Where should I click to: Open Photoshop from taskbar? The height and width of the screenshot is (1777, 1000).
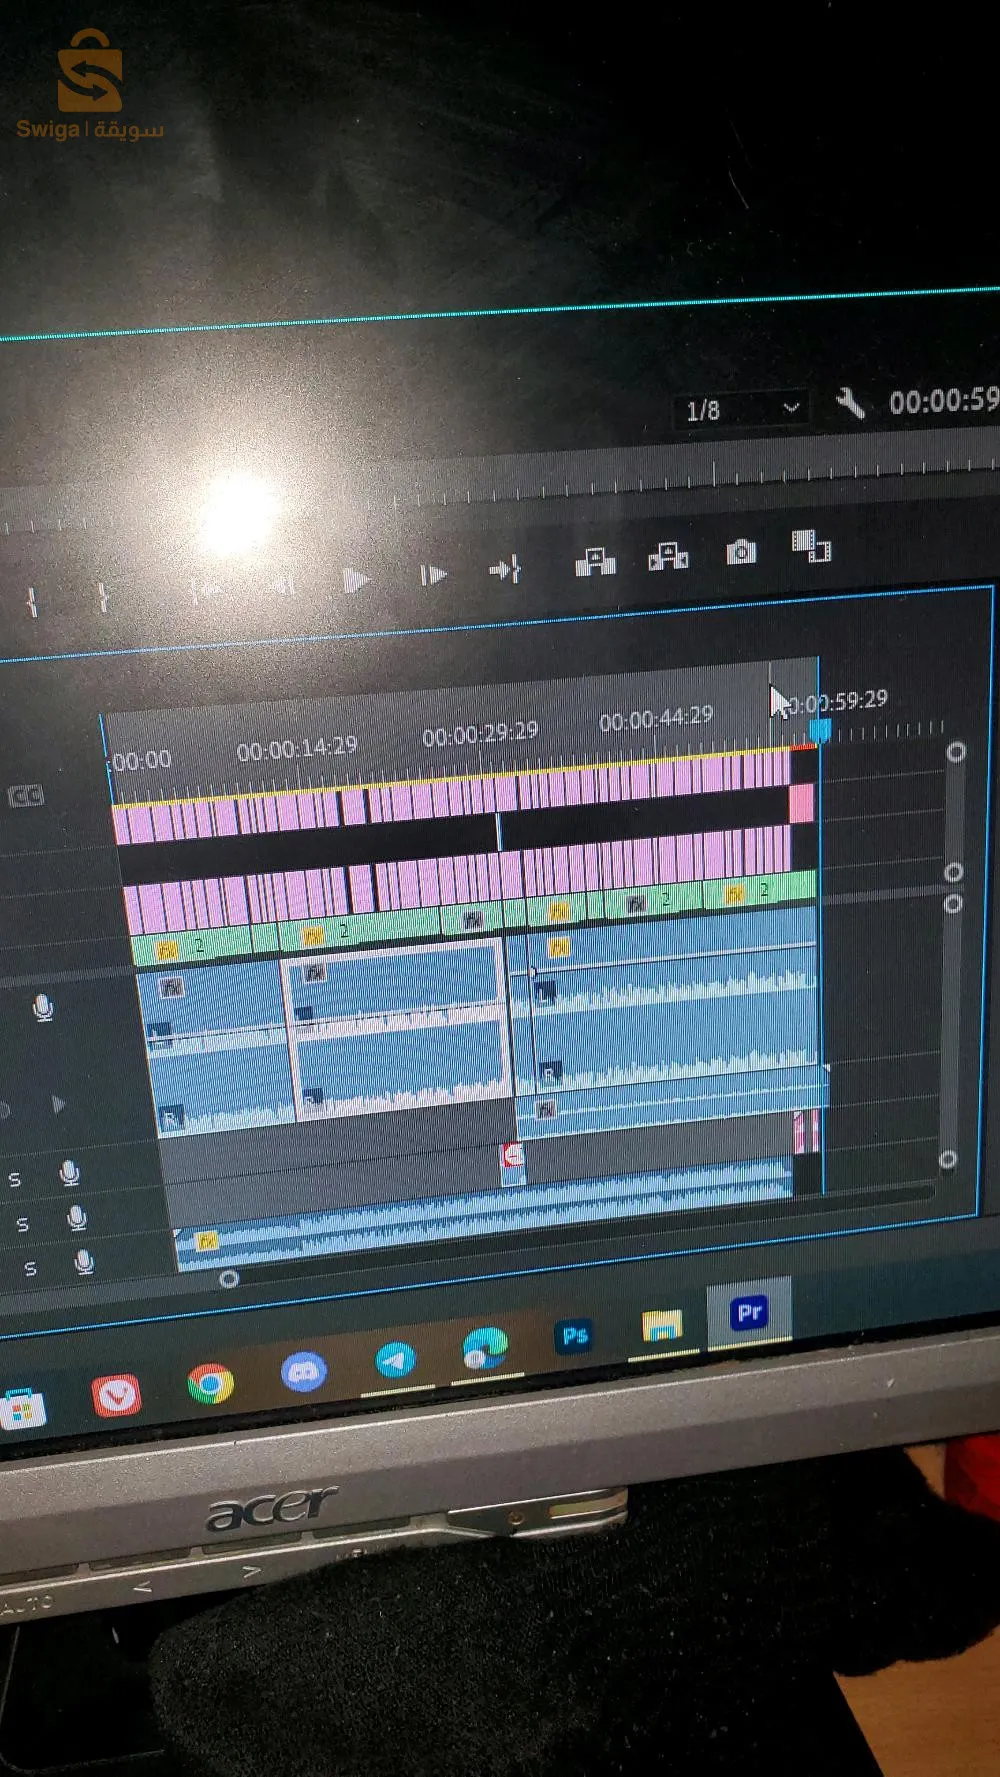coord(574,1336)
